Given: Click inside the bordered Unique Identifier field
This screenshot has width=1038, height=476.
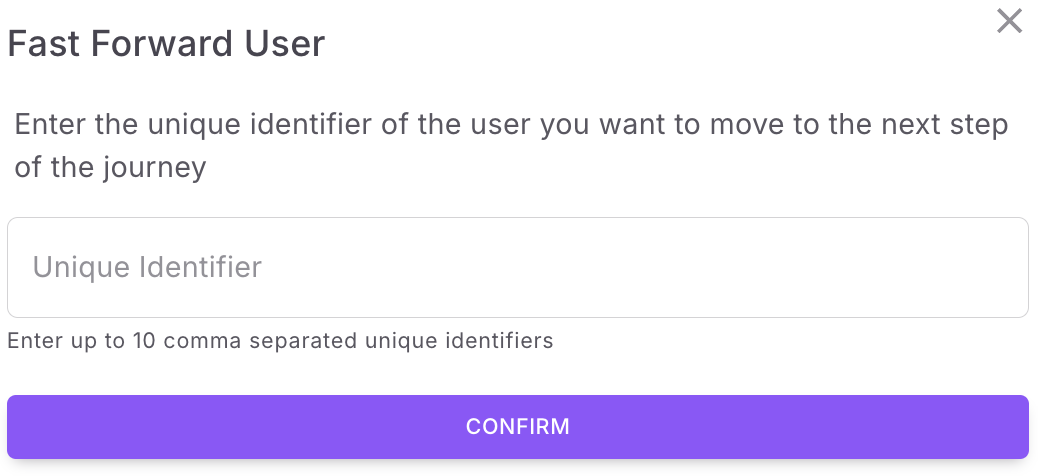Looking at the screenshot, I should tap(518, 267).
